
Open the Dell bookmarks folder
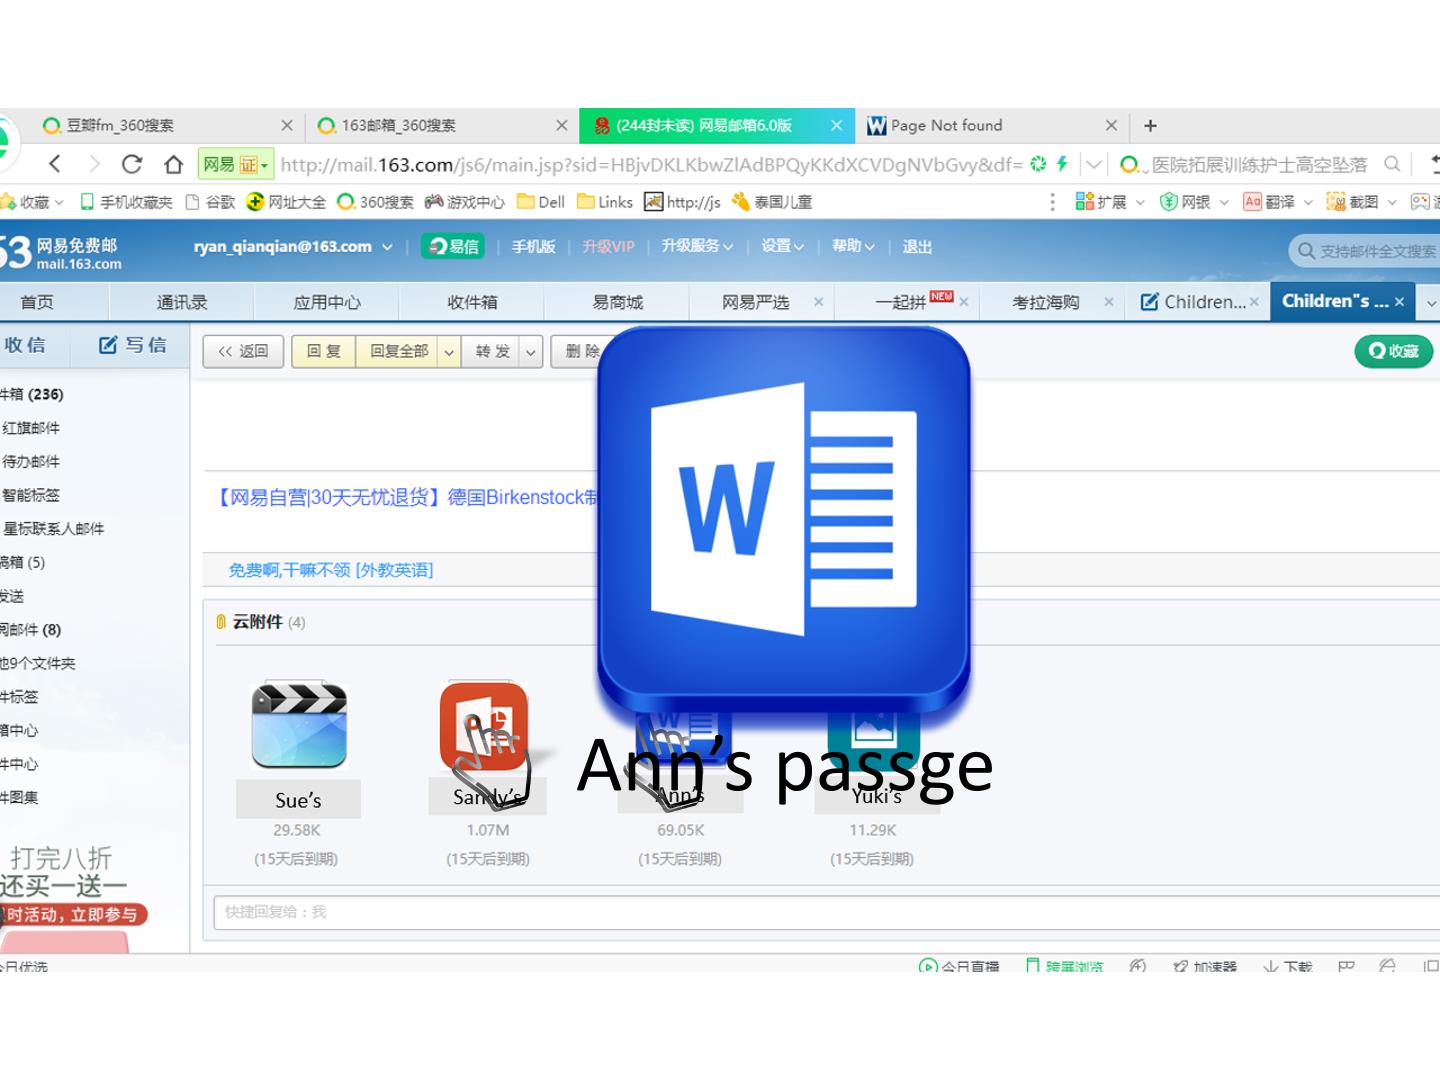pyautogui.click(x=541, y=202)
